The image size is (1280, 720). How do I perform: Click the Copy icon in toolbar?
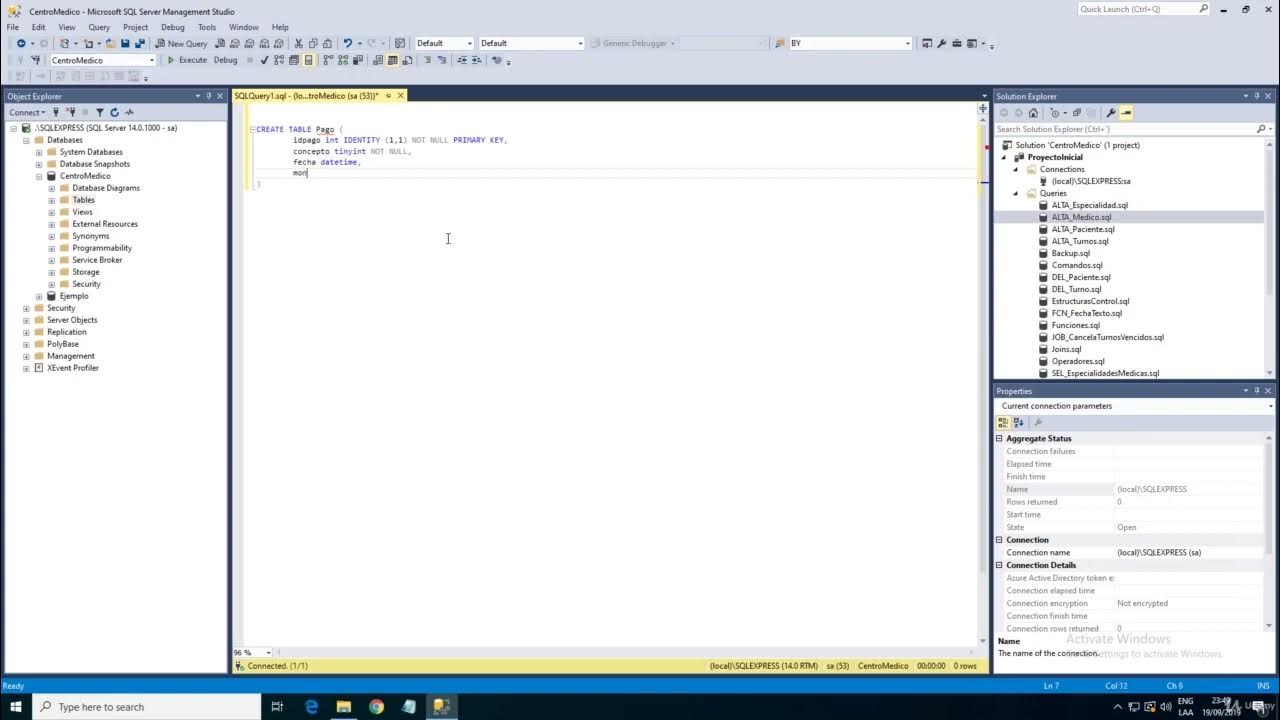313,44
